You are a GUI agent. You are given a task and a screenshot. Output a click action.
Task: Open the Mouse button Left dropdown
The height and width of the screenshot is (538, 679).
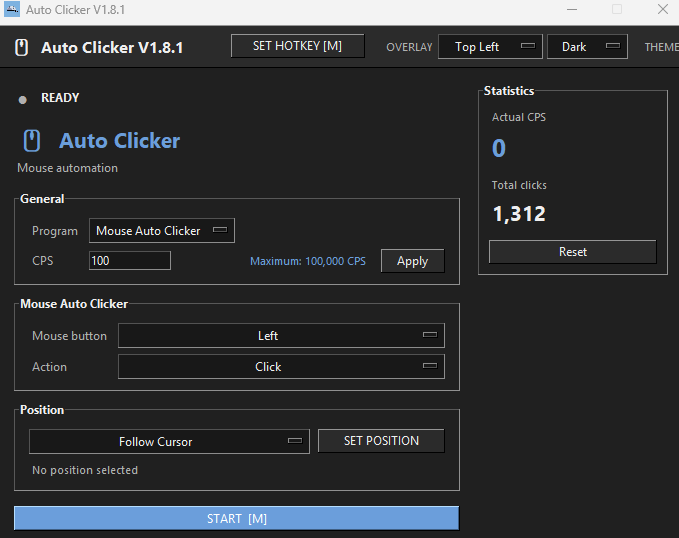[x=281, y=335]
